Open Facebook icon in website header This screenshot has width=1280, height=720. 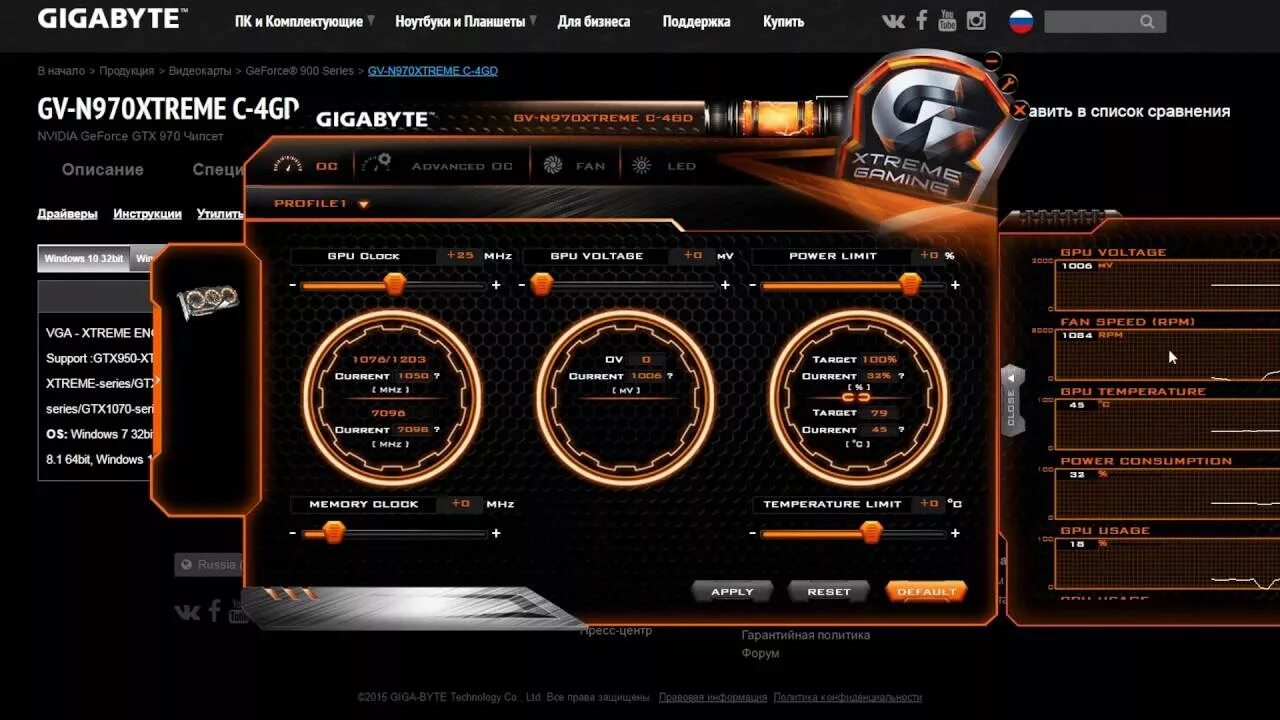coord(921,21)
